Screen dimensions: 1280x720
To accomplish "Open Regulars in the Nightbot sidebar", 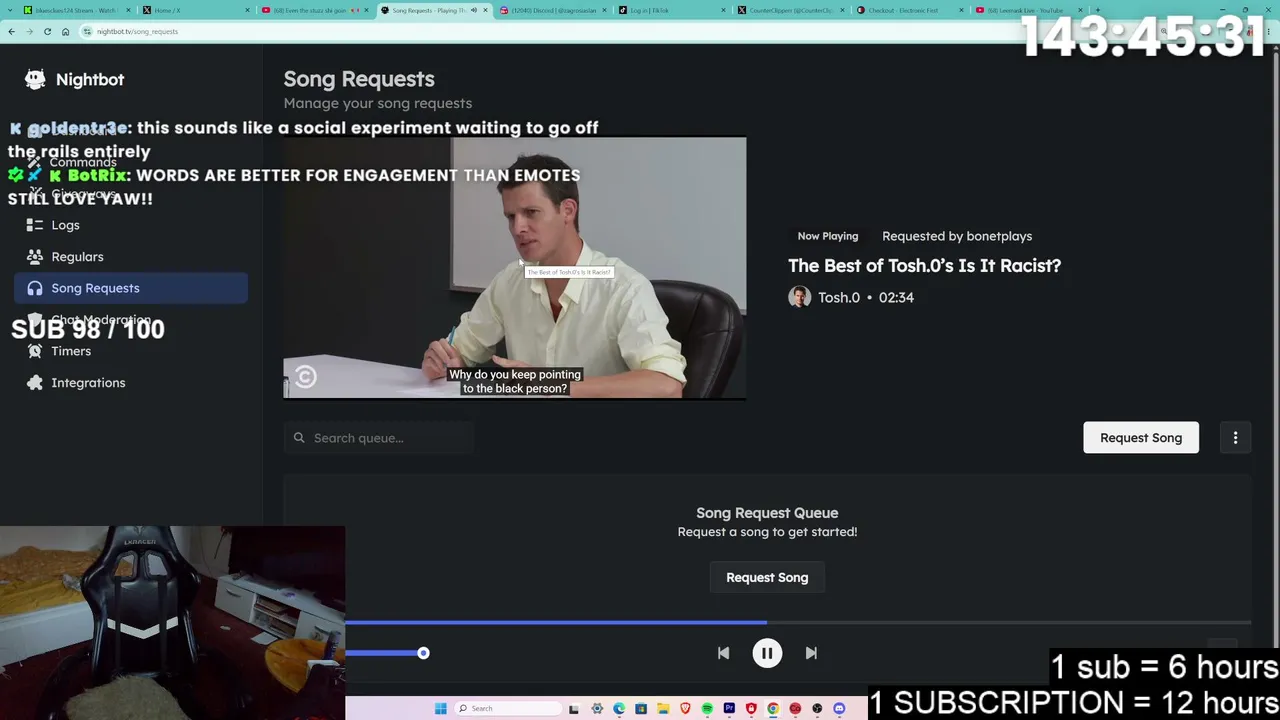I will tap(131, 257).
